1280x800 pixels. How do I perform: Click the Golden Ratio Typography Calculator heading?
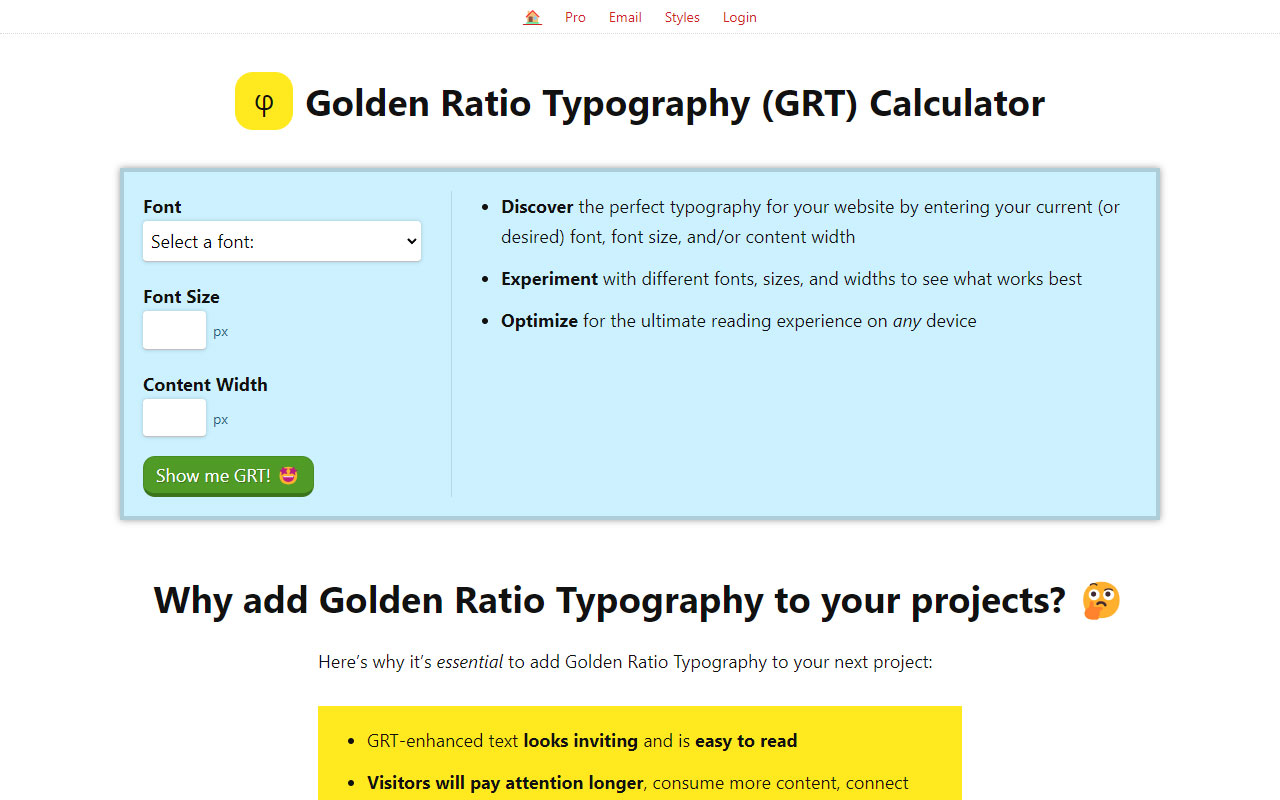click(676, 102)
